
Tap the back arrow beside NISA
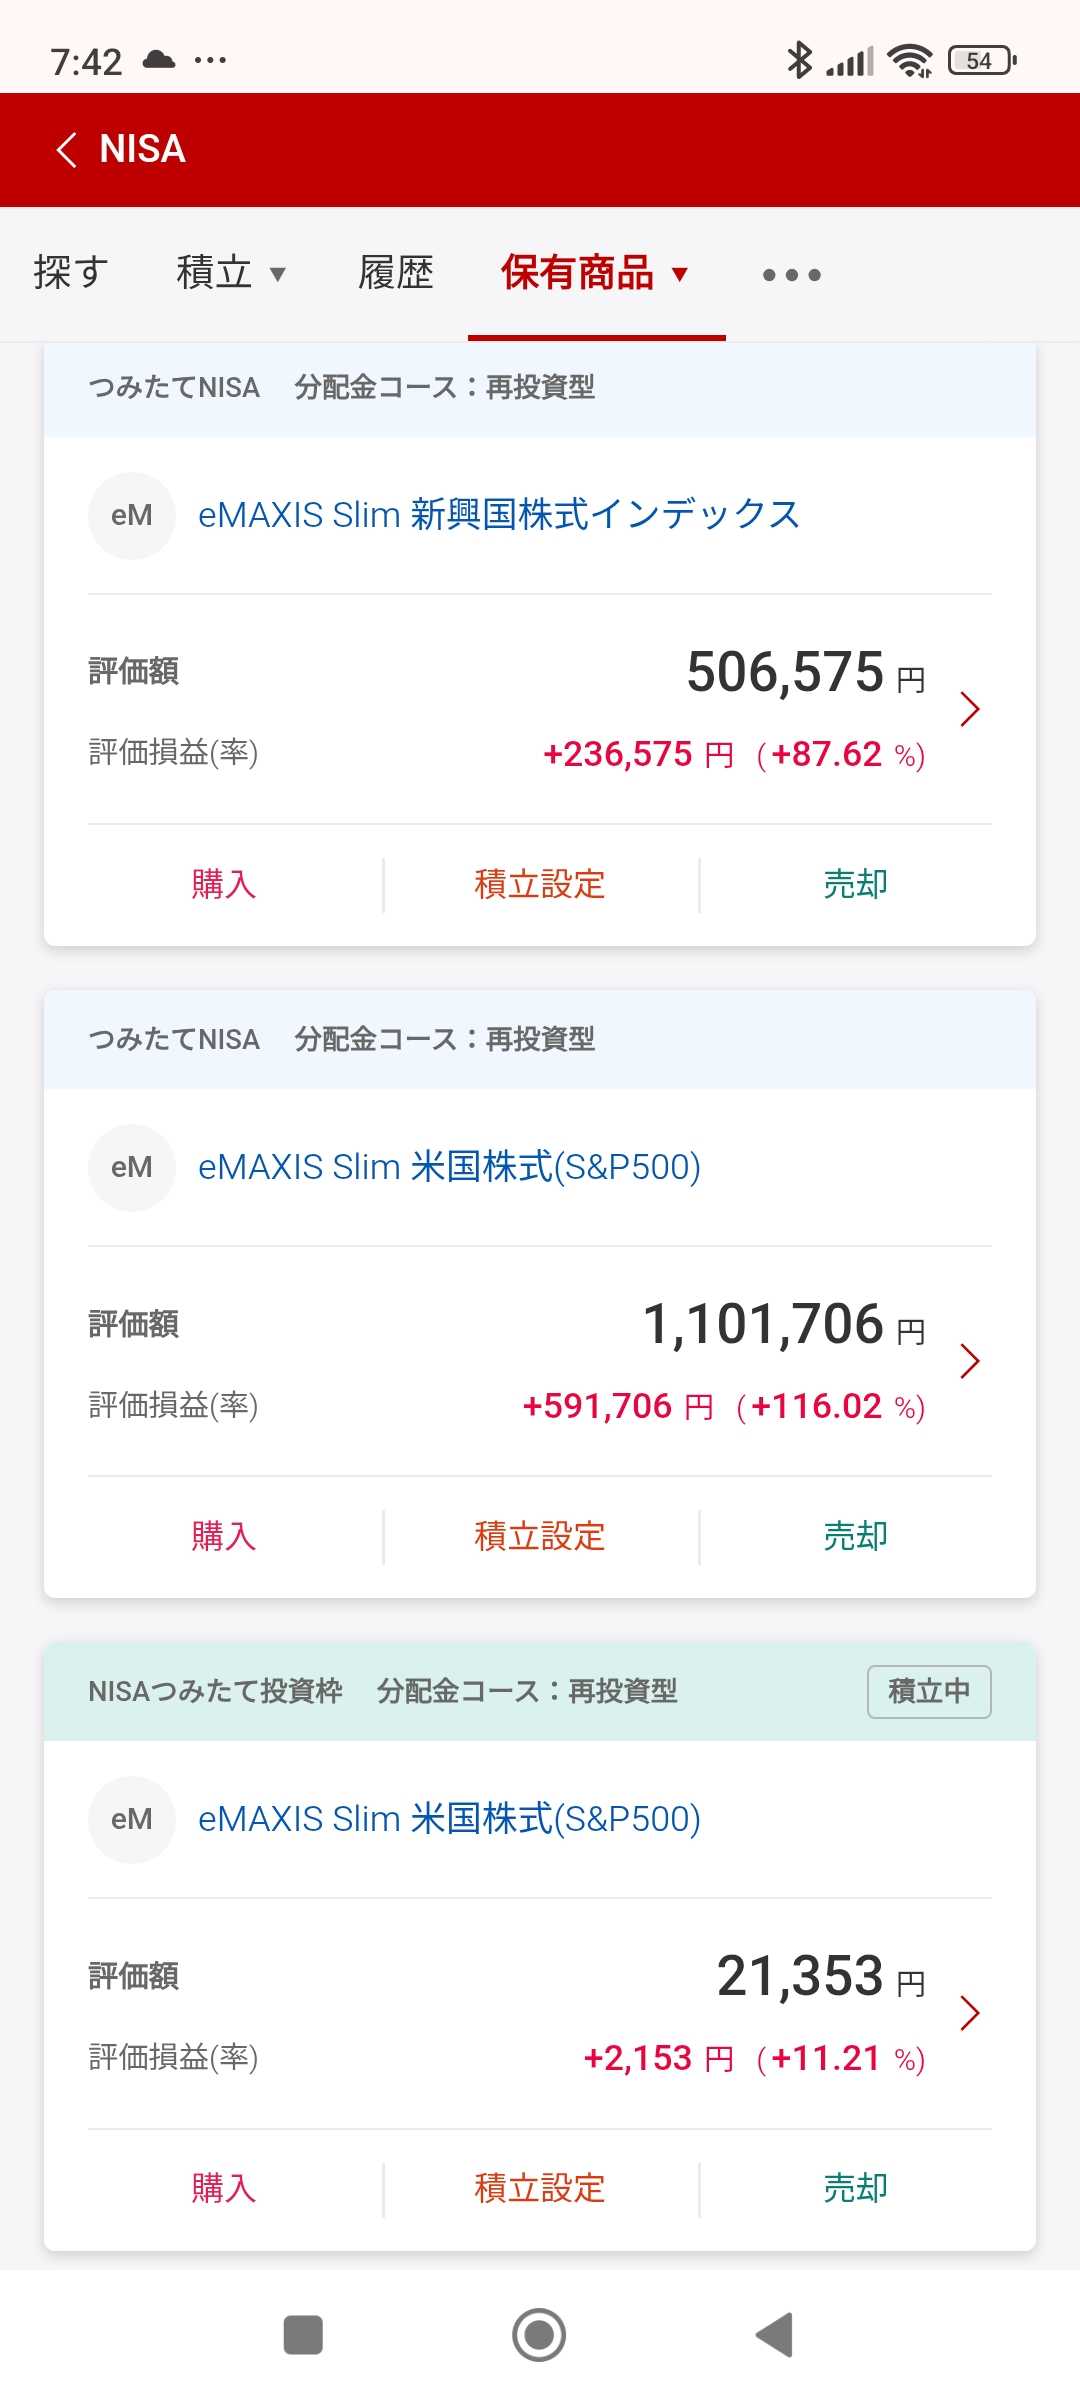coord(67,150)
